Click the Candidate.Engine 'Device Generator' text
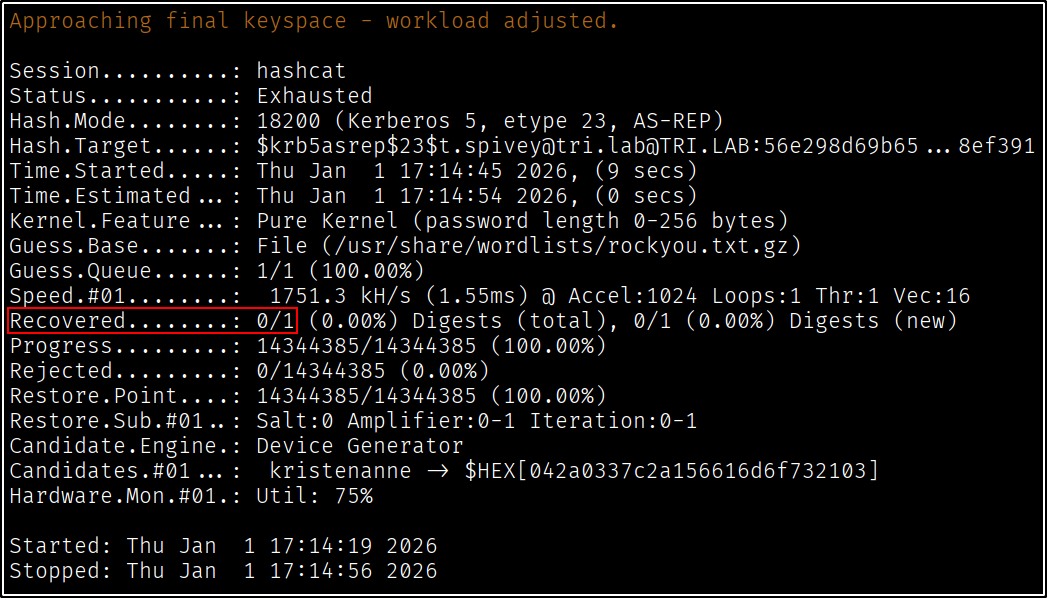Viewport: 1047px width, 598px height. click(x=360, y=446)
